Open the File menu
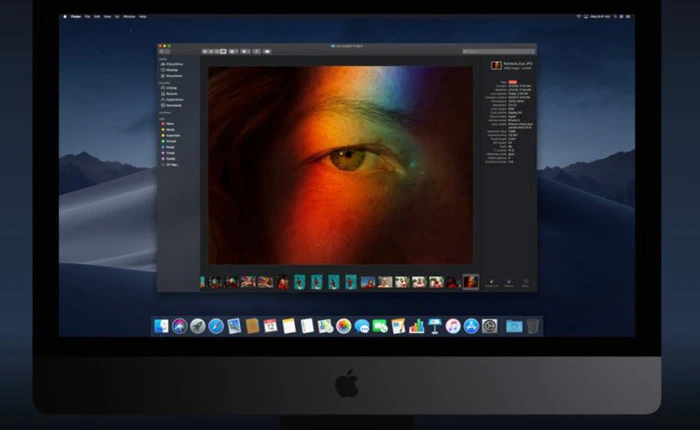The image size is (700, 430). pos(88,17)
